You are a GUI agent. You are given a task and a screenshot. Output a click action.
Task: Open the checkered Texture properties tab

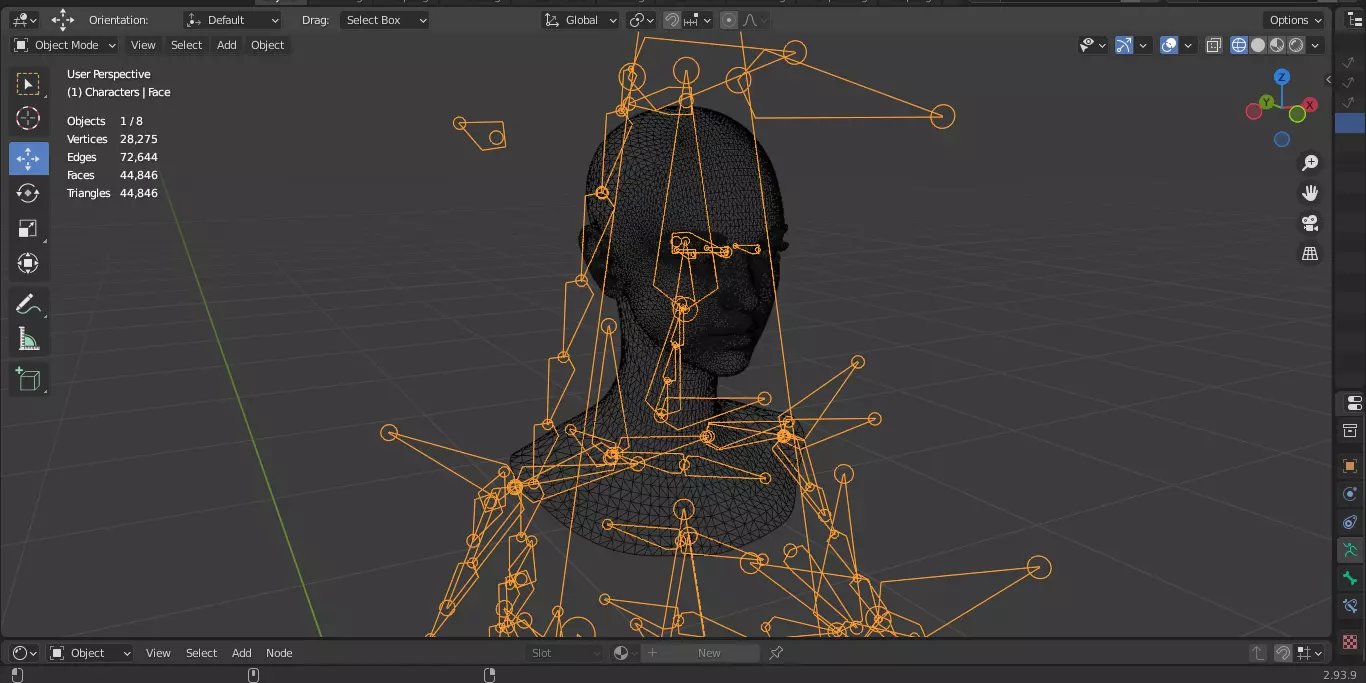coord(1350,641)
